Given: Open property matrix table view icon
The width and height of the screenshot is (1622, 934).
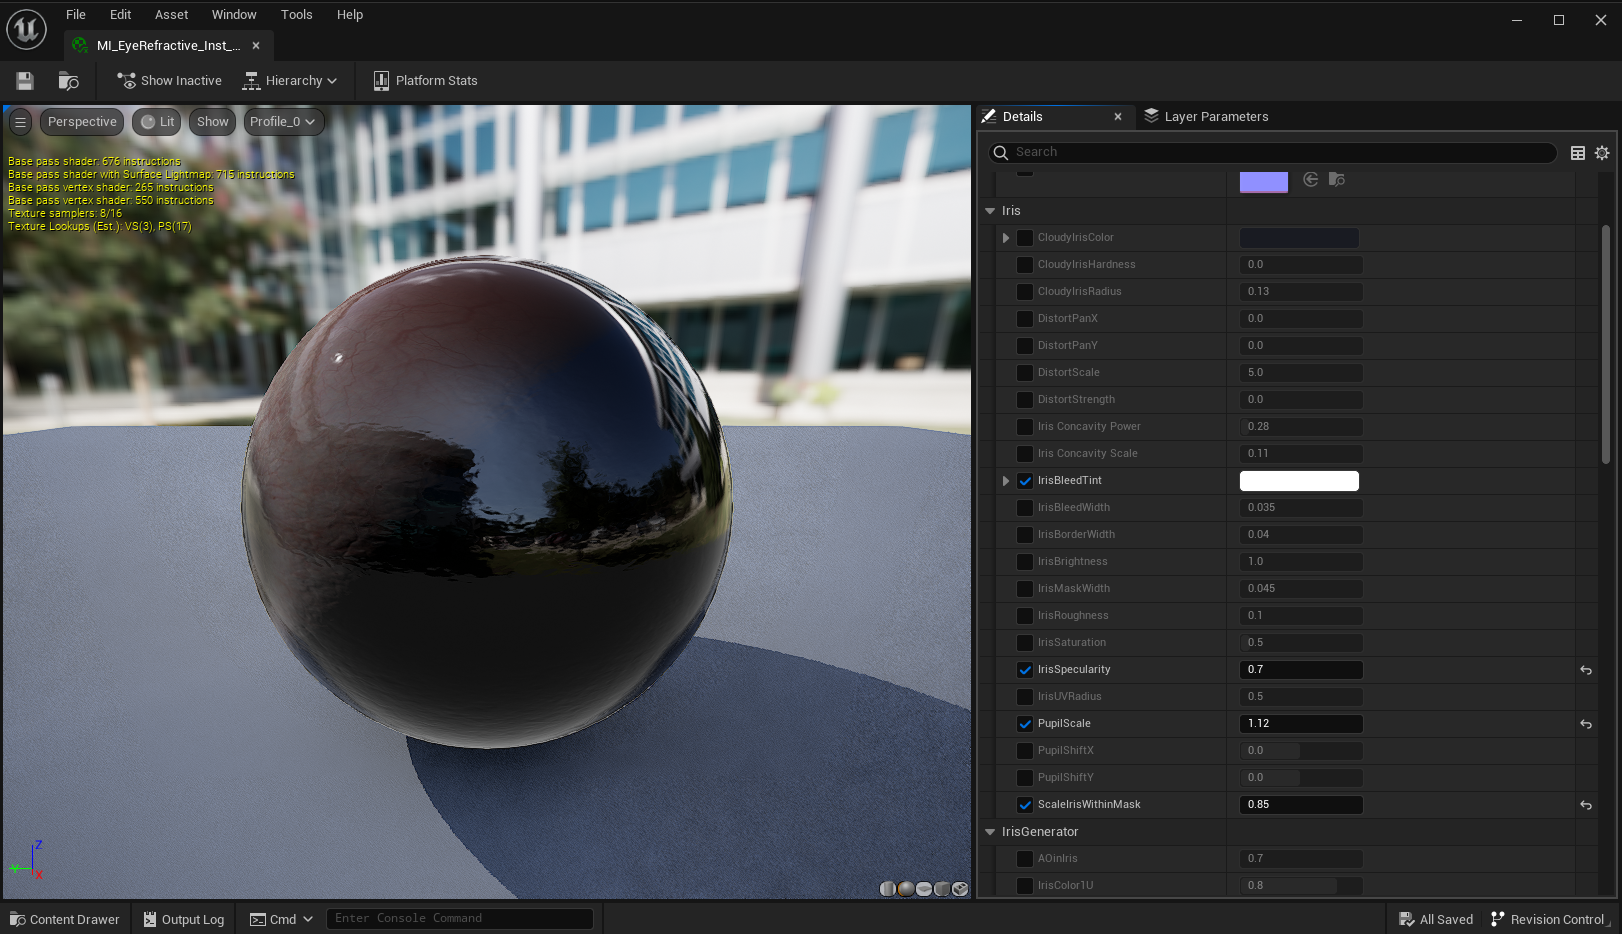Looking at the screenshot, I should coord(1578,153).
